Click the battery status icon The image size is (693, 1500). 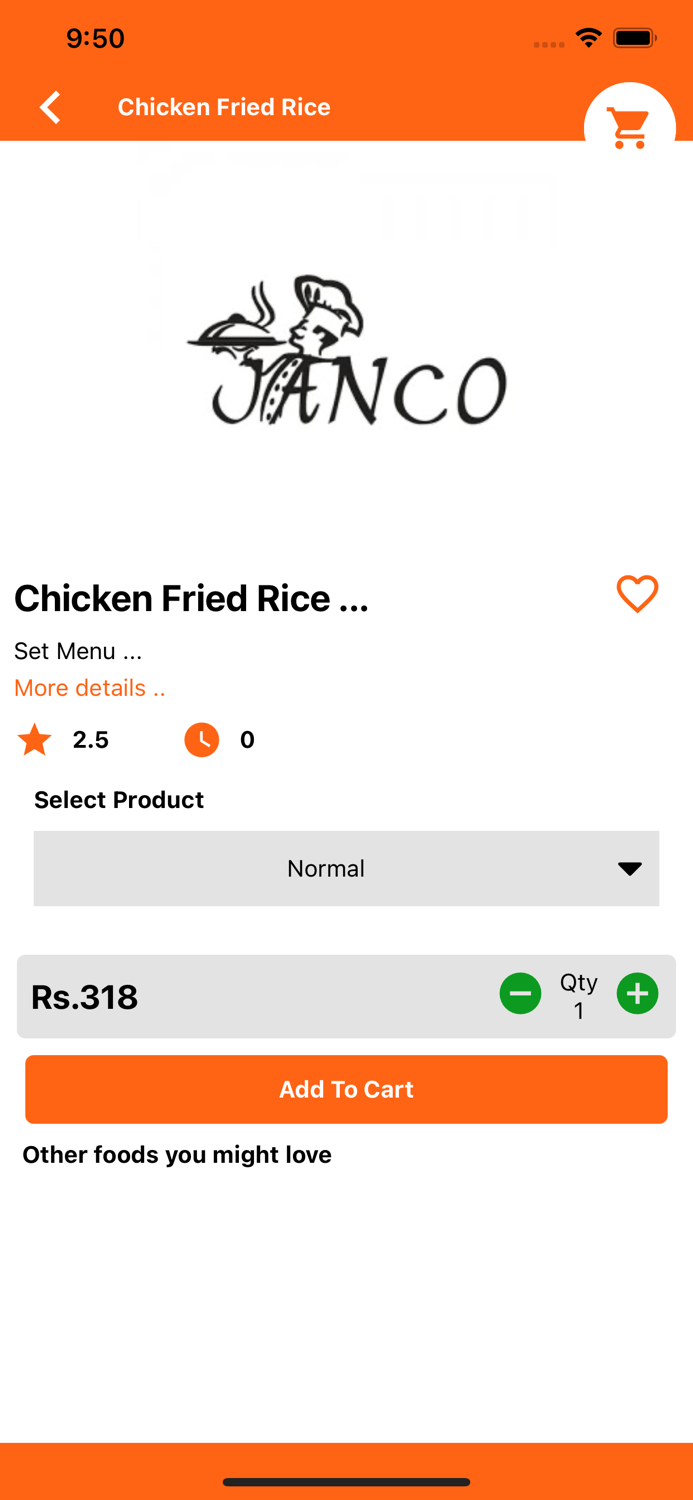click(x=634, y=38)
